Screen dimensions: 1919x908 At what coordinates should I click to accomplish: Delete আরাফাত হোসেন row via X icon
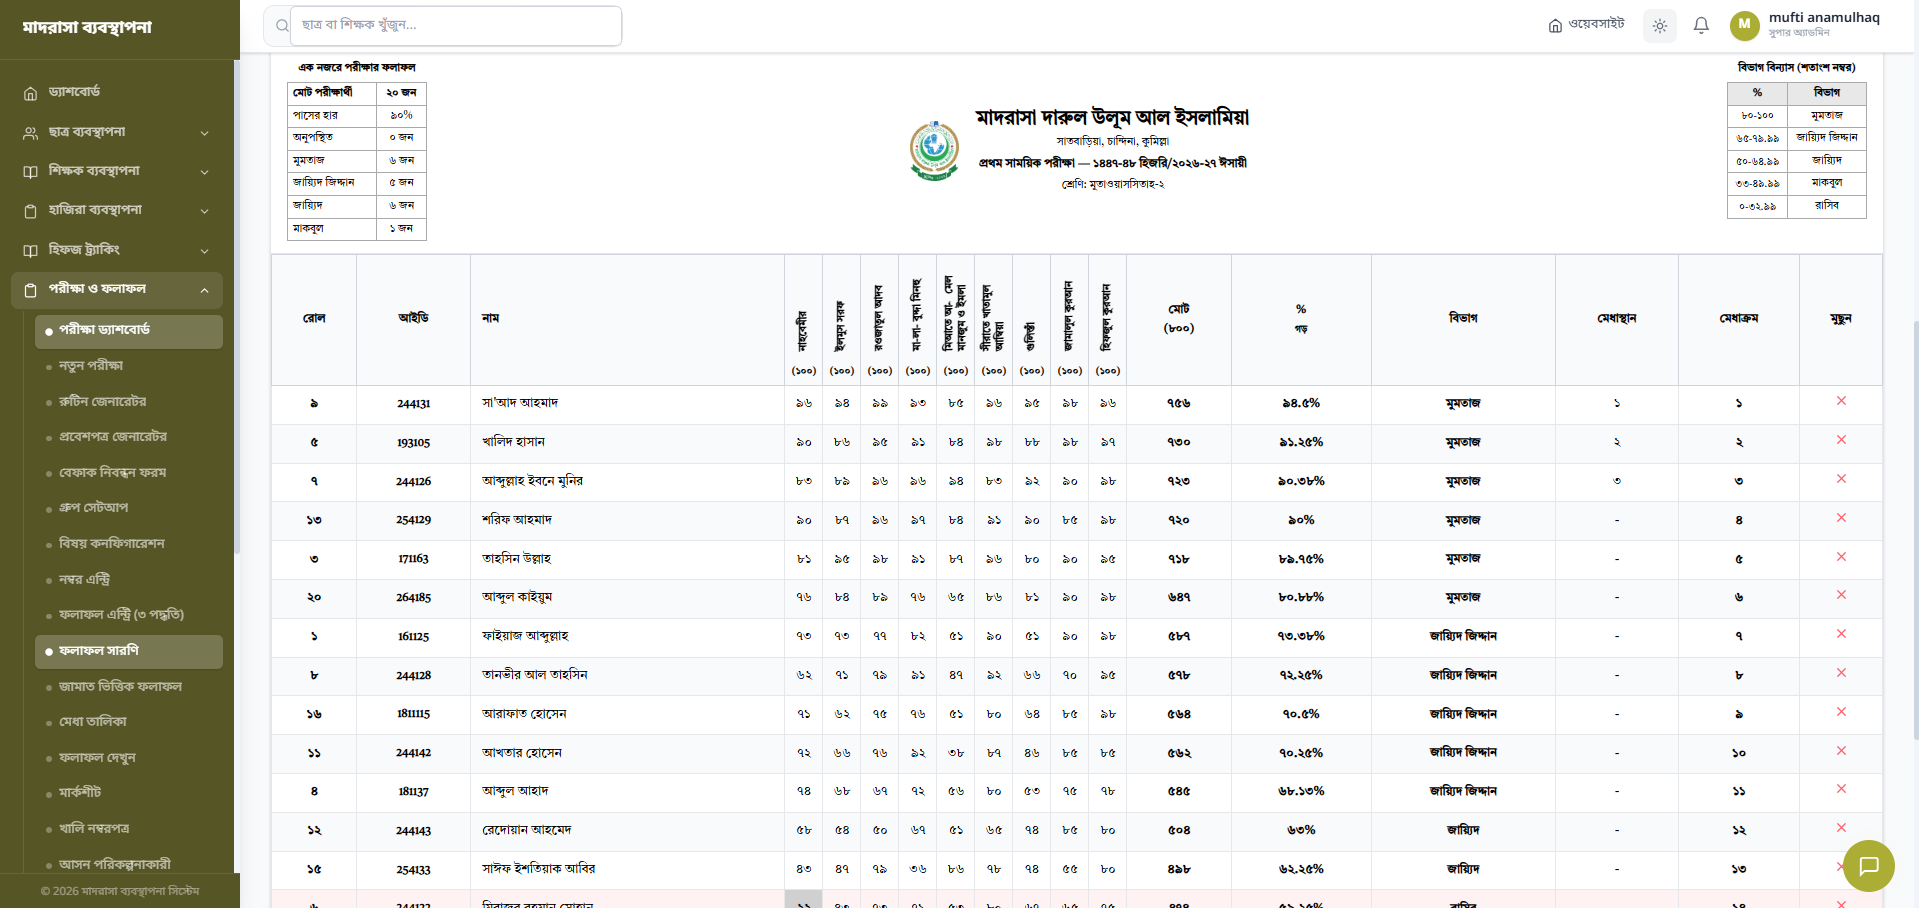pos(1841,712)
